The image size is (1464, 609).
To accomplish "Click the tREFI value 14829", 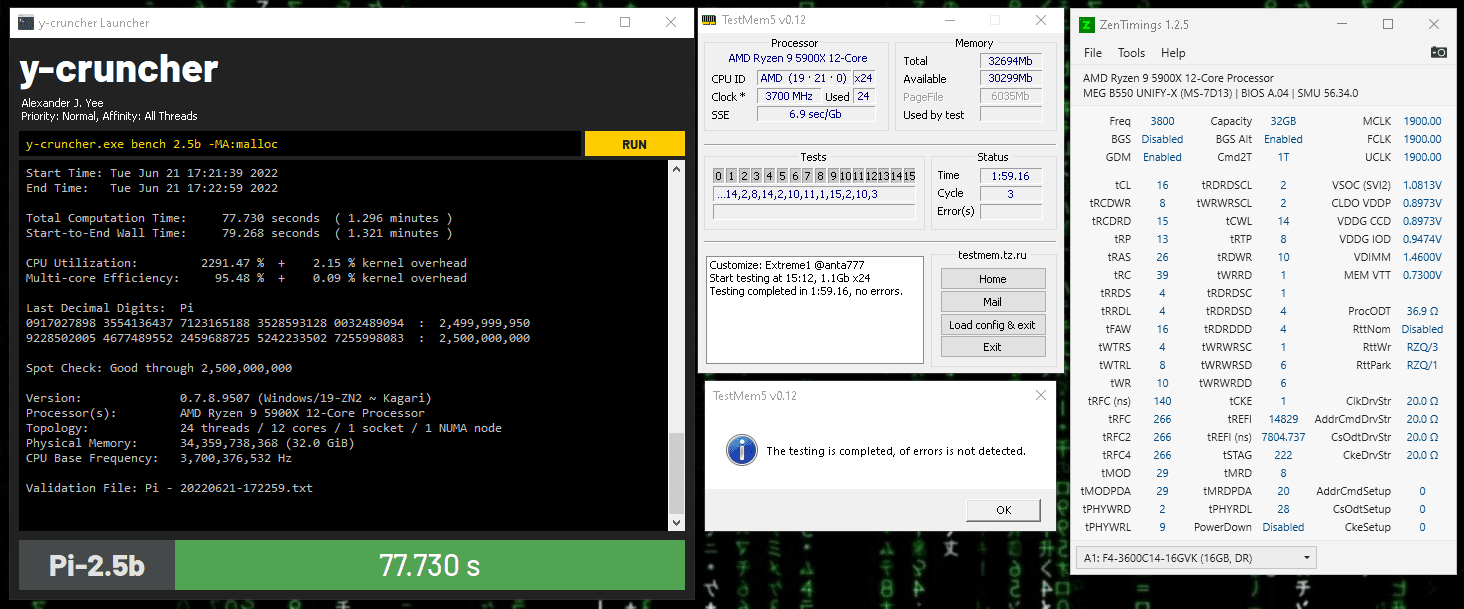I will 1283,419.
